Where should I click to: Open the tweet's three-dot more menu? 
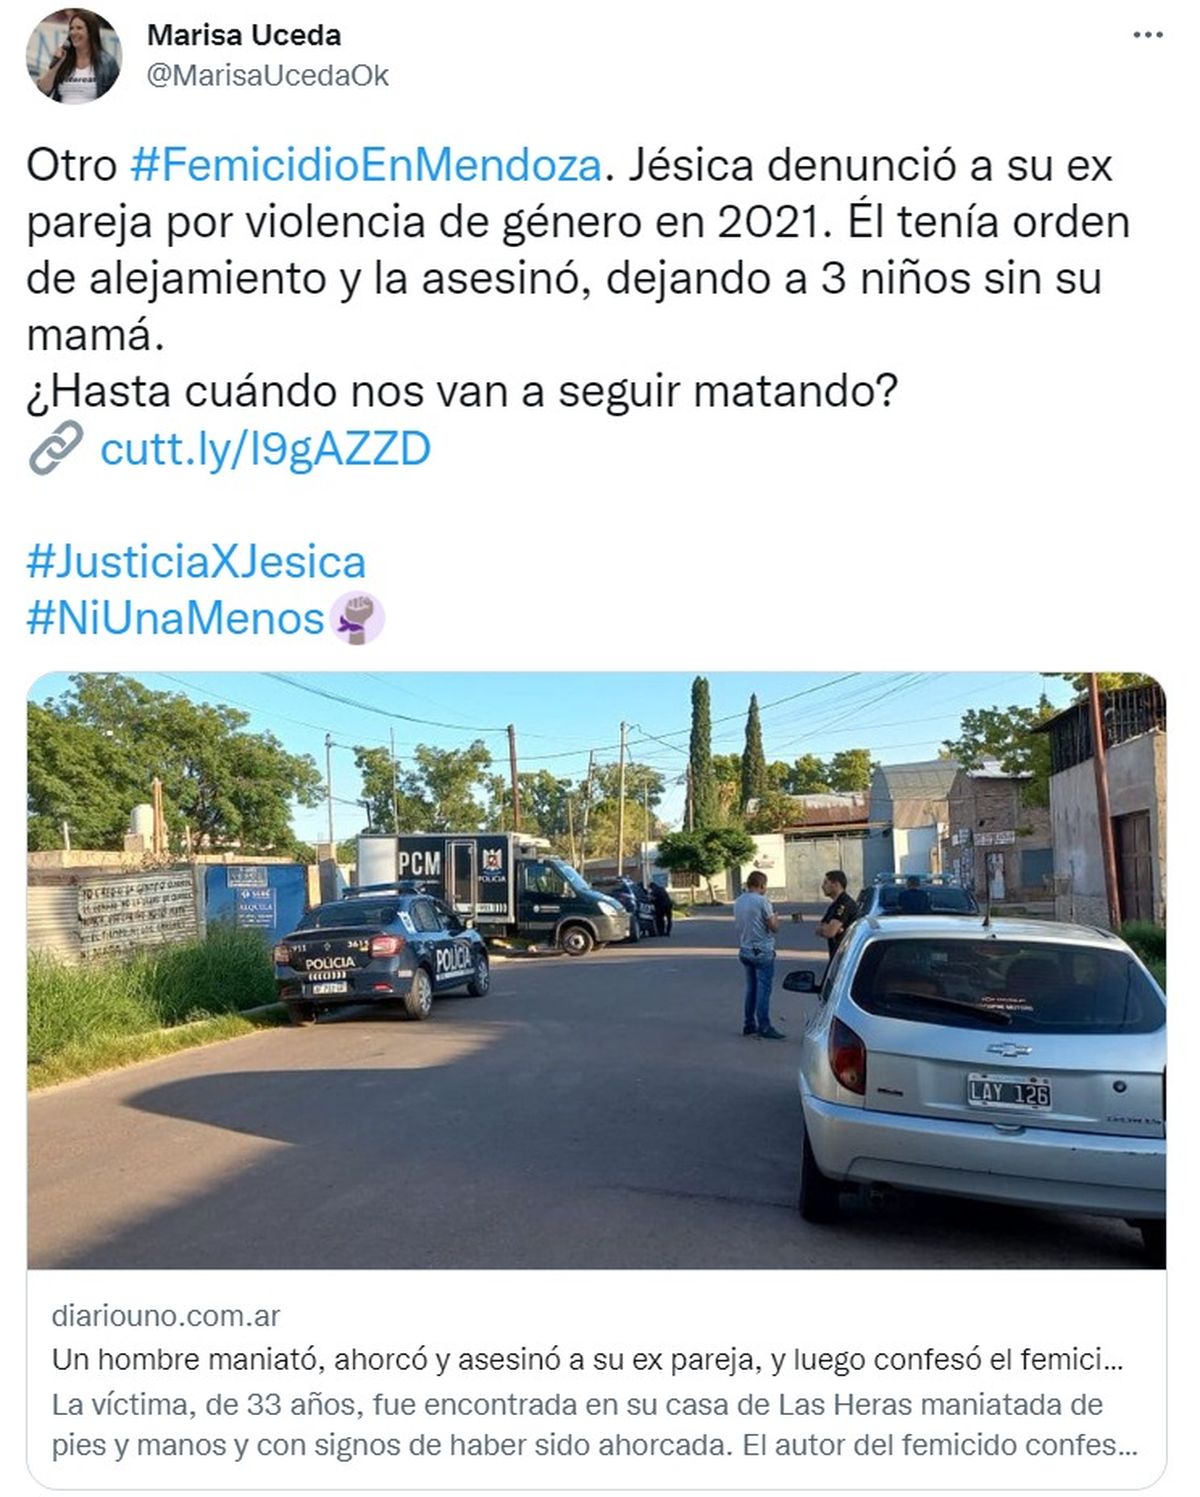click(x=1148, y=35)
